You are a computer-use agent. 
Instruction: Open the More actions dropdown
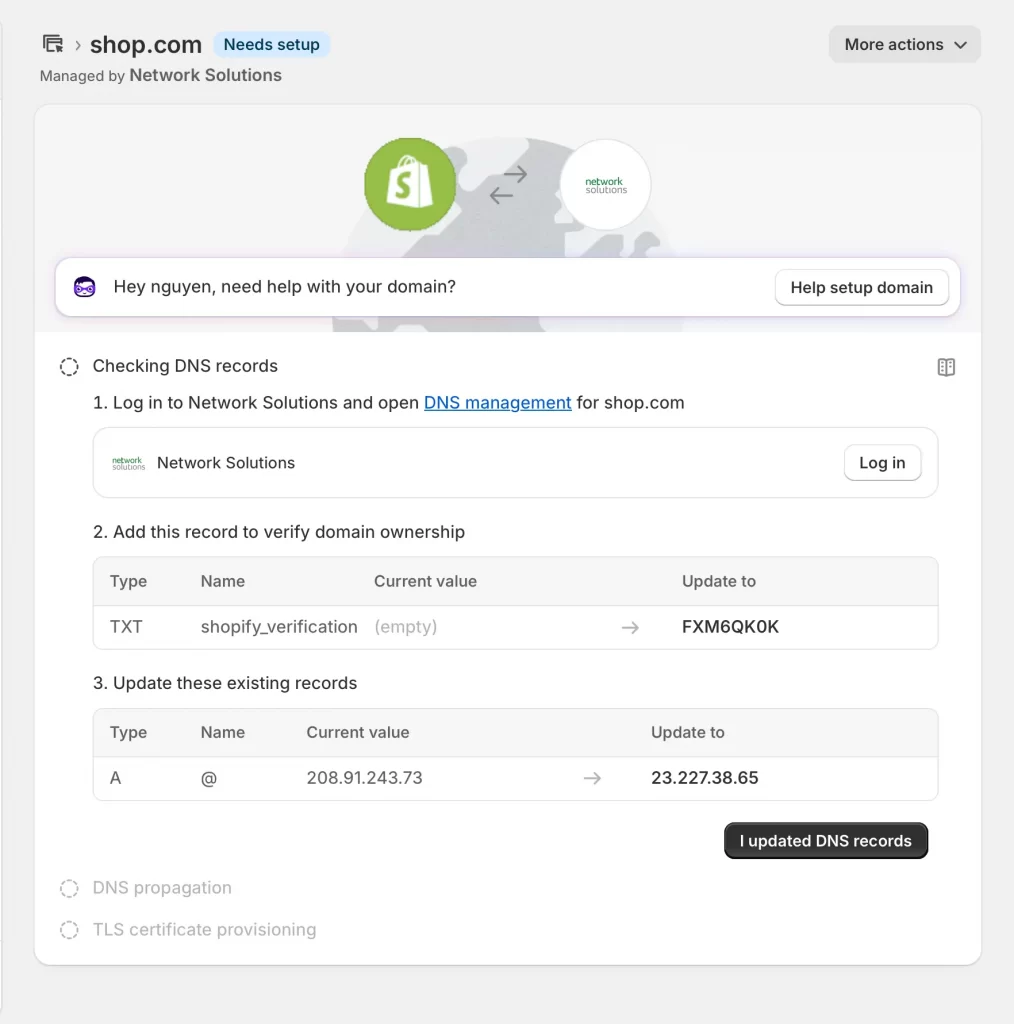903,44
